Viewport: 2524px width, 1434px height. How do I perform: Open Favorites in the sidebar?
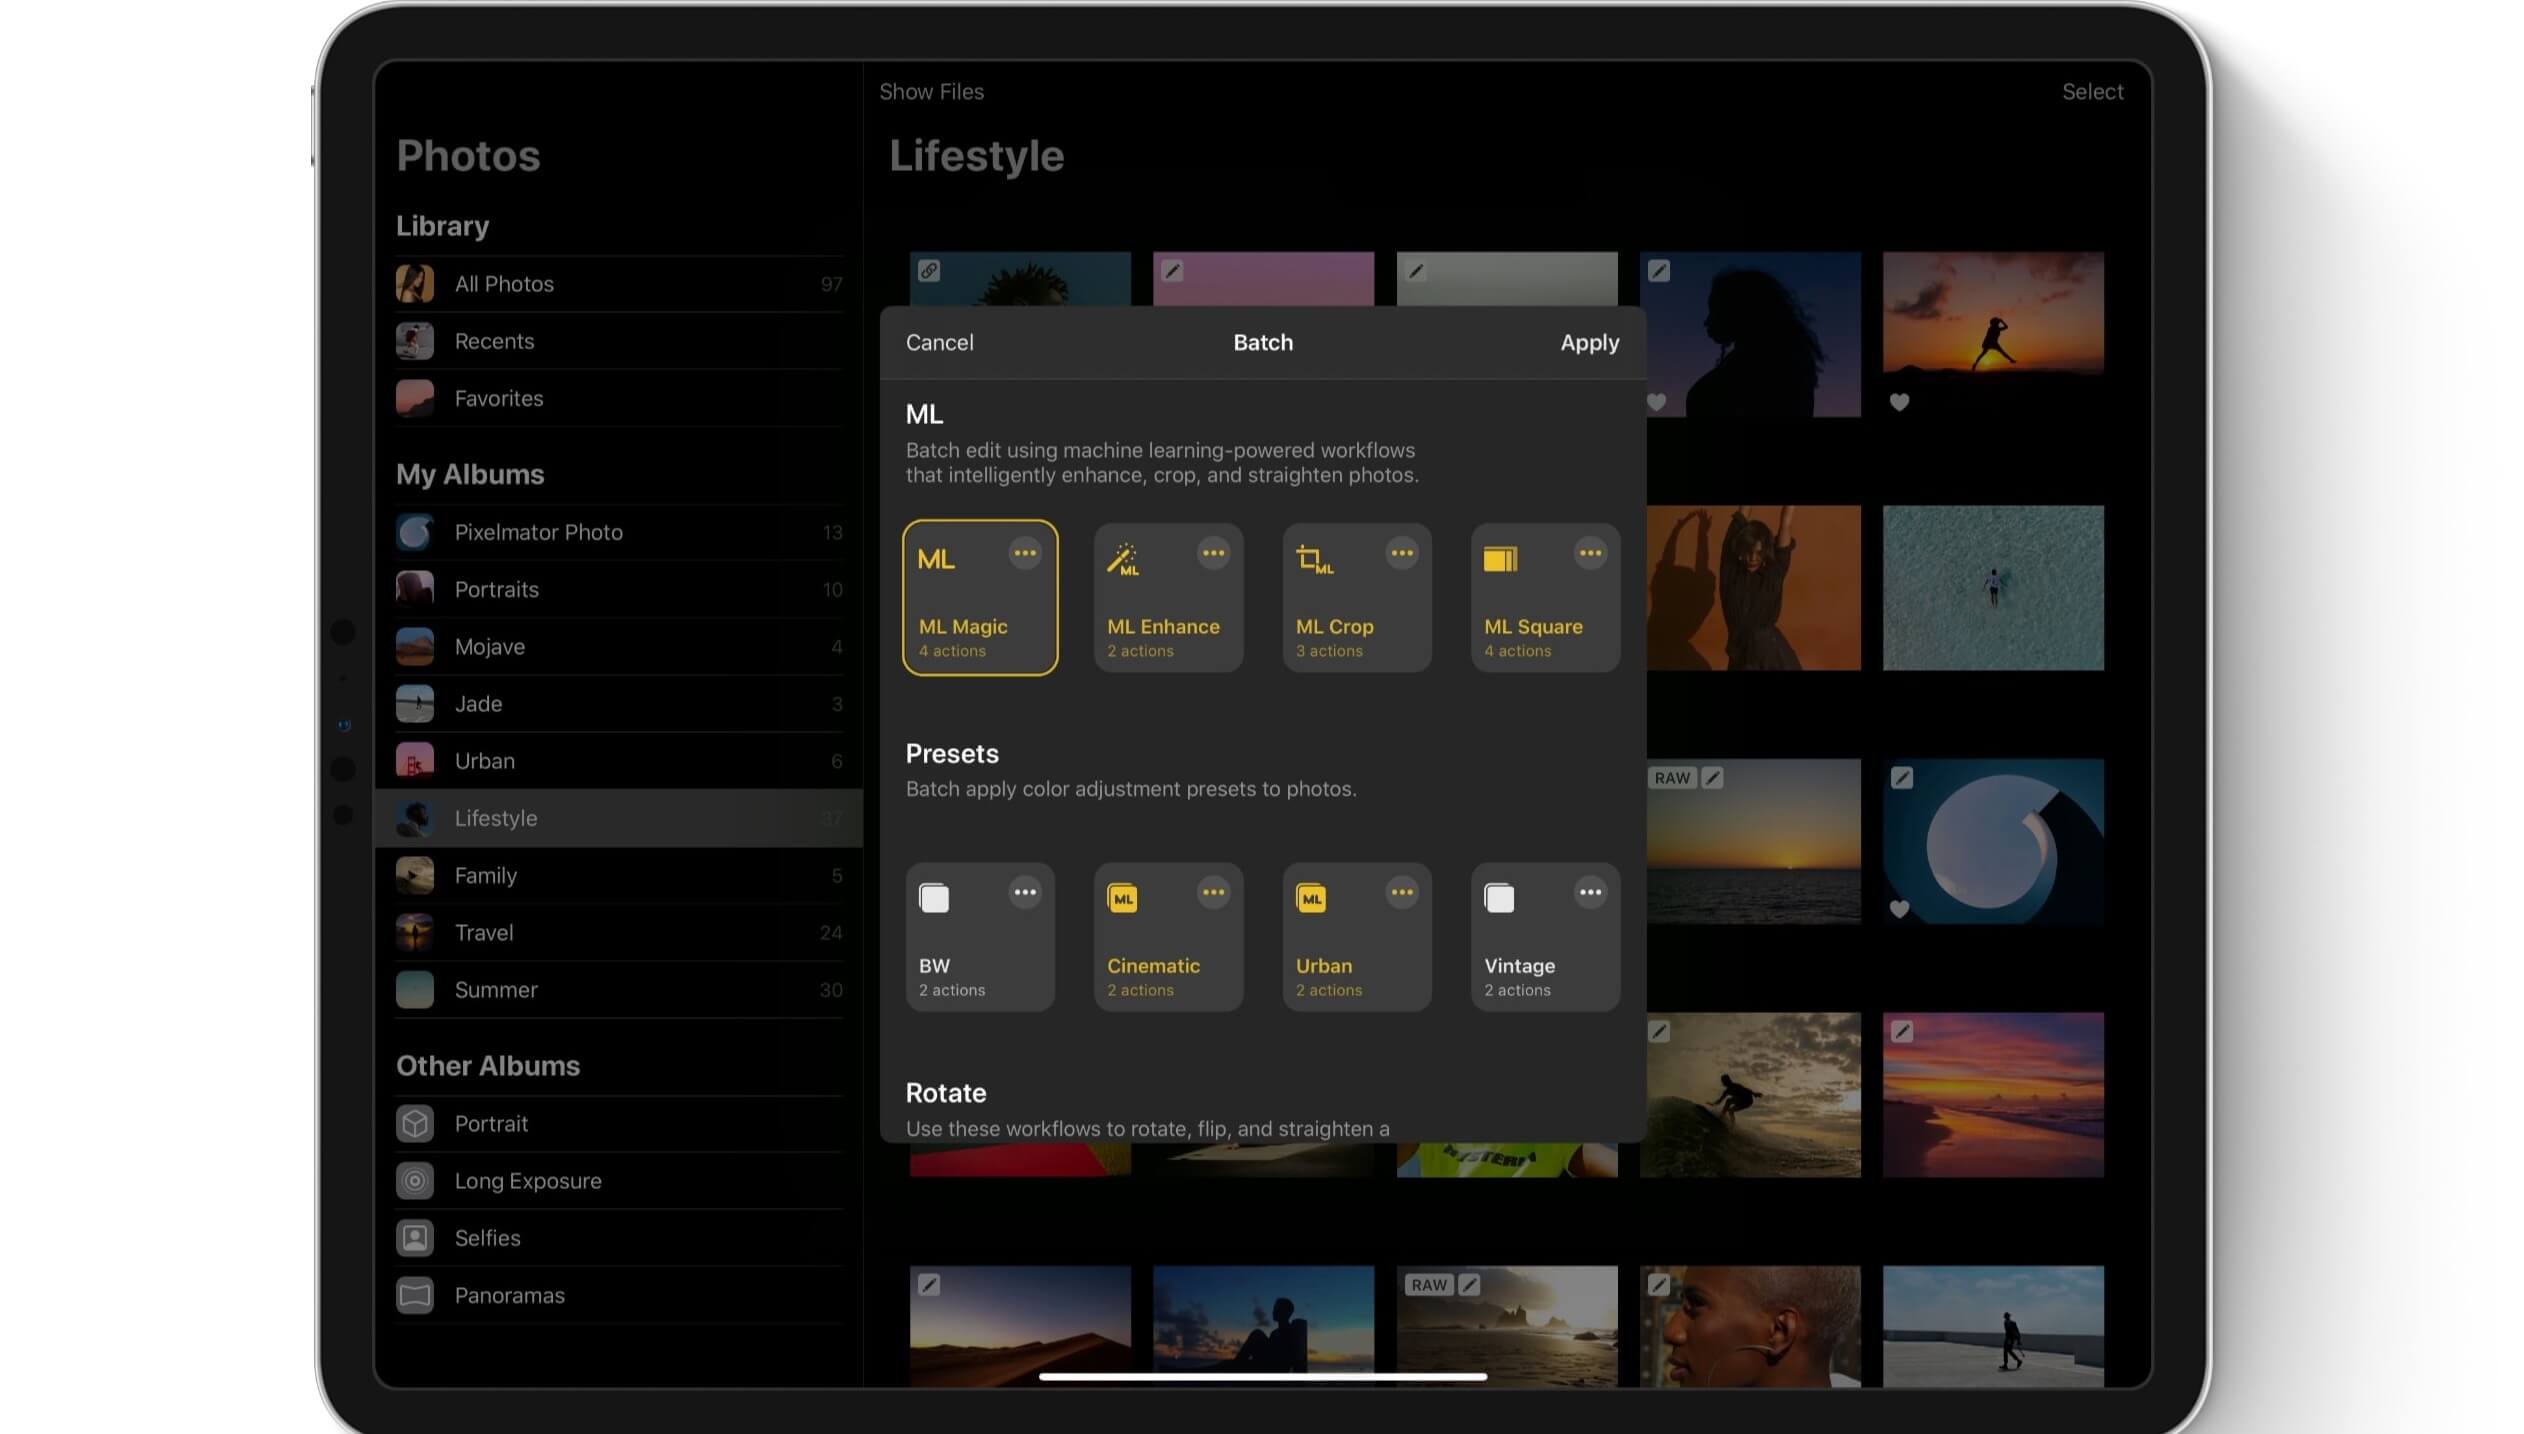(x=619, y=398)
